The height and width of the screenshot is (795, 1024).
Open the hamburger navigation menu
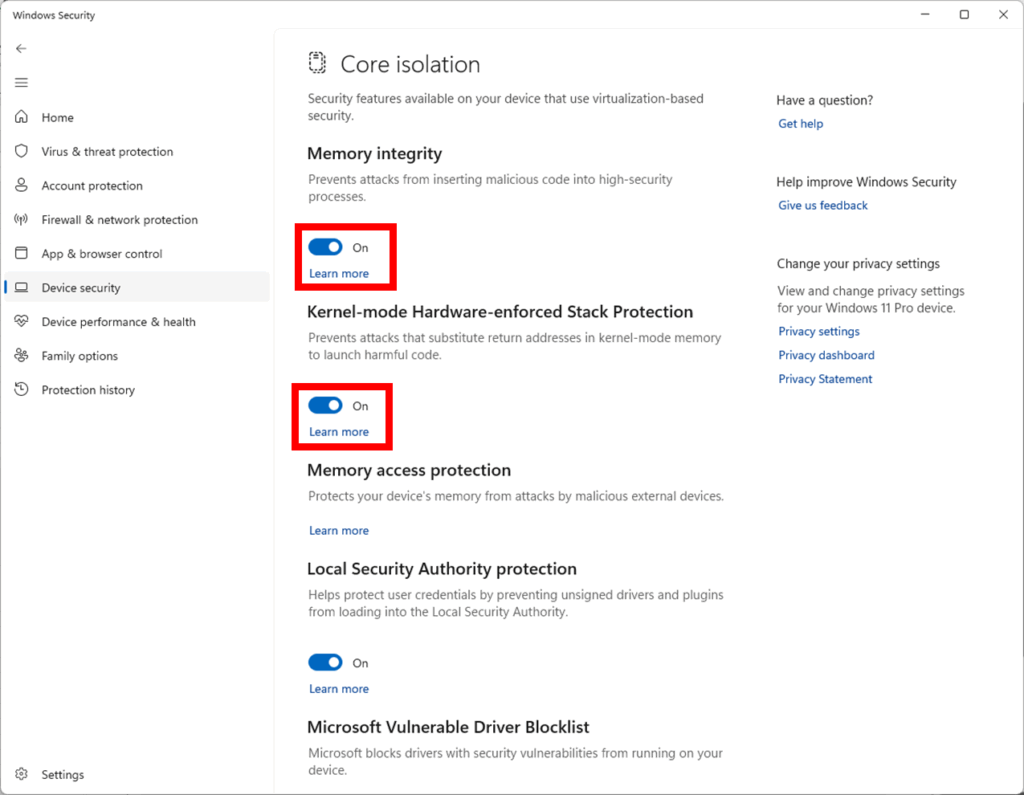tap(21, 82)
